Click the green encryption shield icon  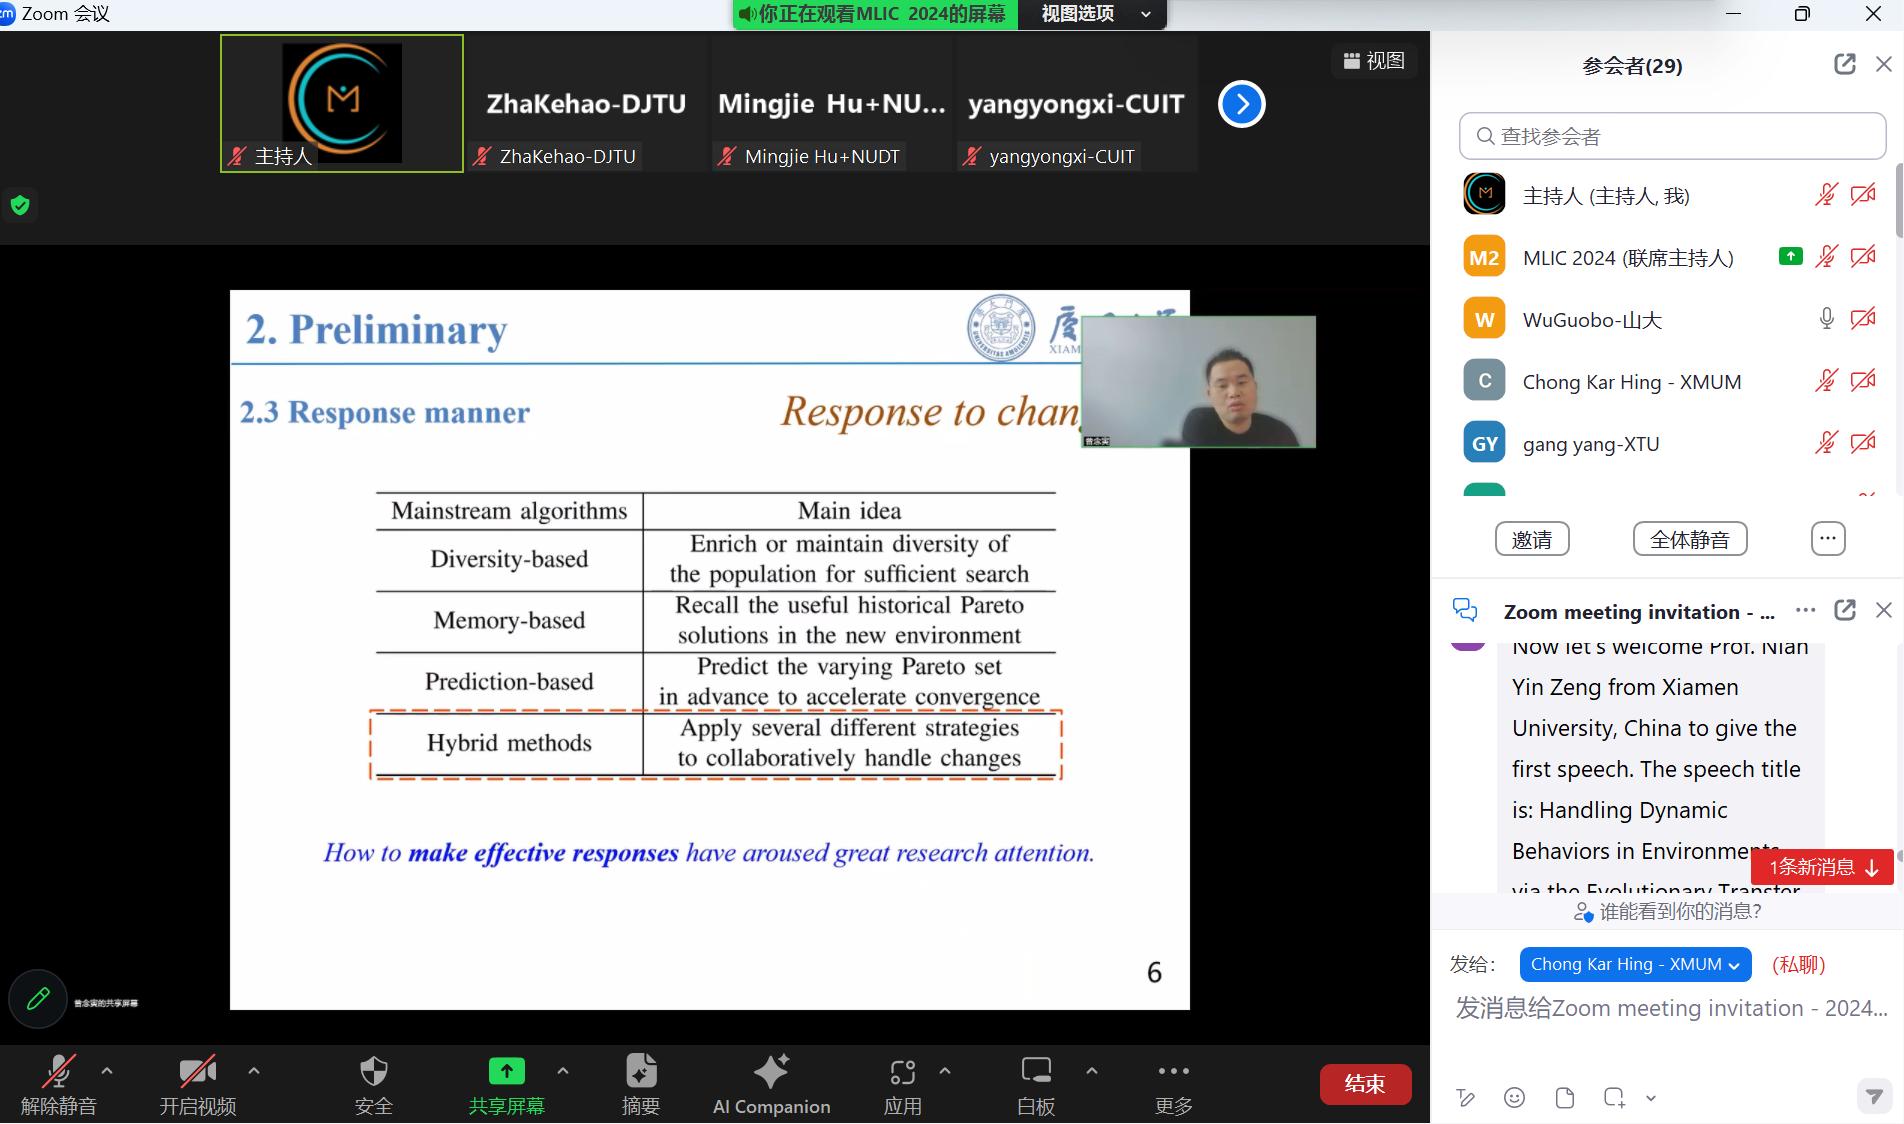click(x=20, y=206)
